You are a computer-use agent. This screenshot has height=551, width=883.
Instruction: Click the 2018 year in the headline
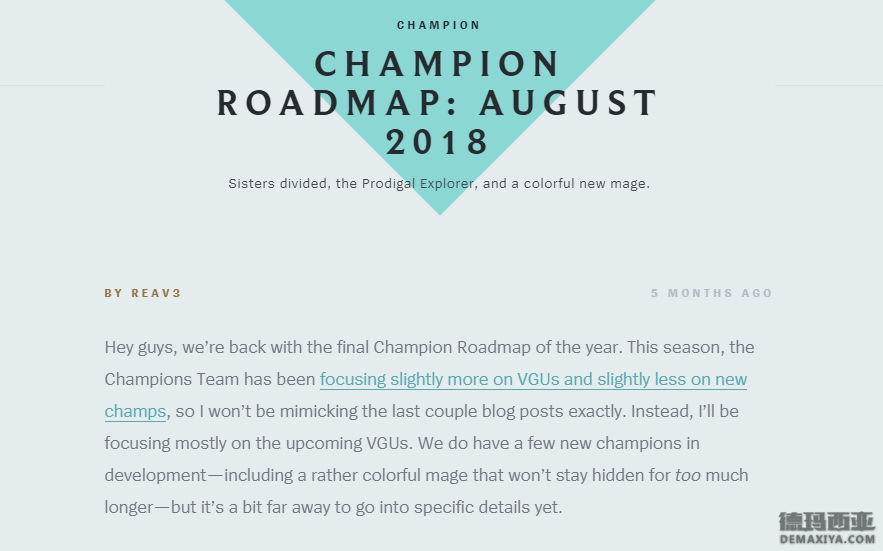pos(438,141)
